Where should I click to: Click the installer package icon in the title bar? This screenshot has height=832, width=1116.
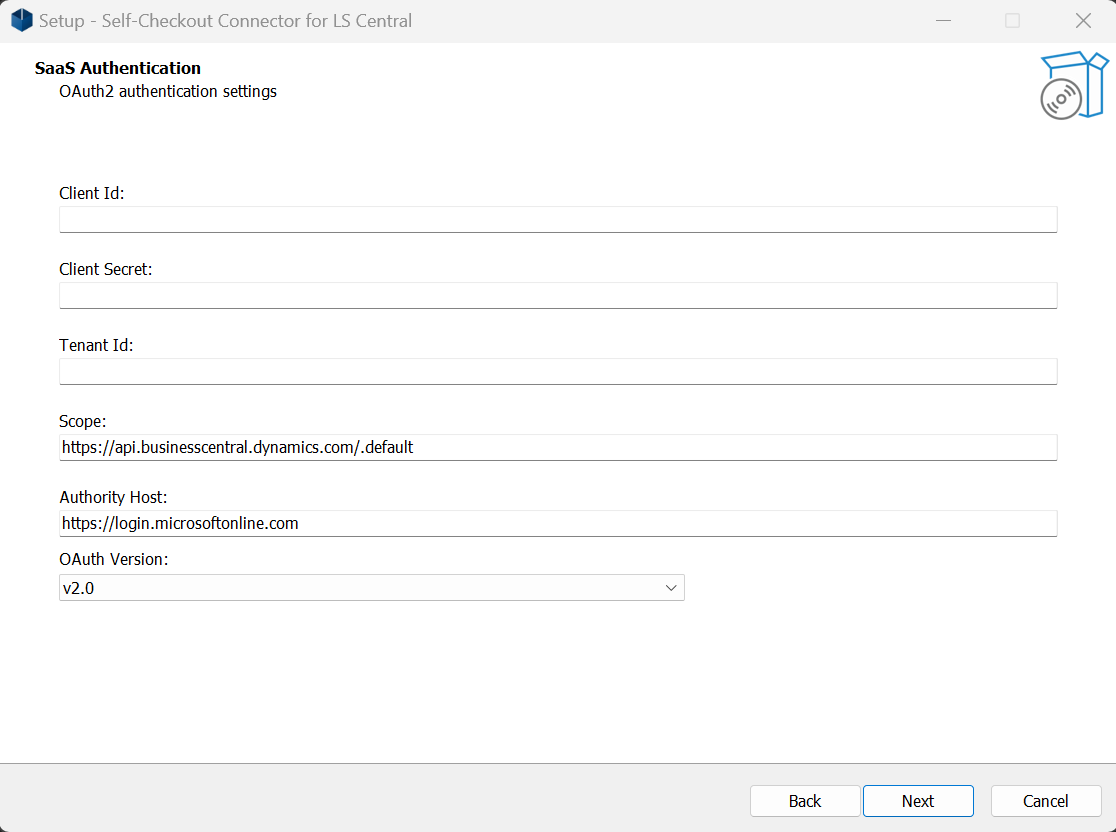pos(21,20)
